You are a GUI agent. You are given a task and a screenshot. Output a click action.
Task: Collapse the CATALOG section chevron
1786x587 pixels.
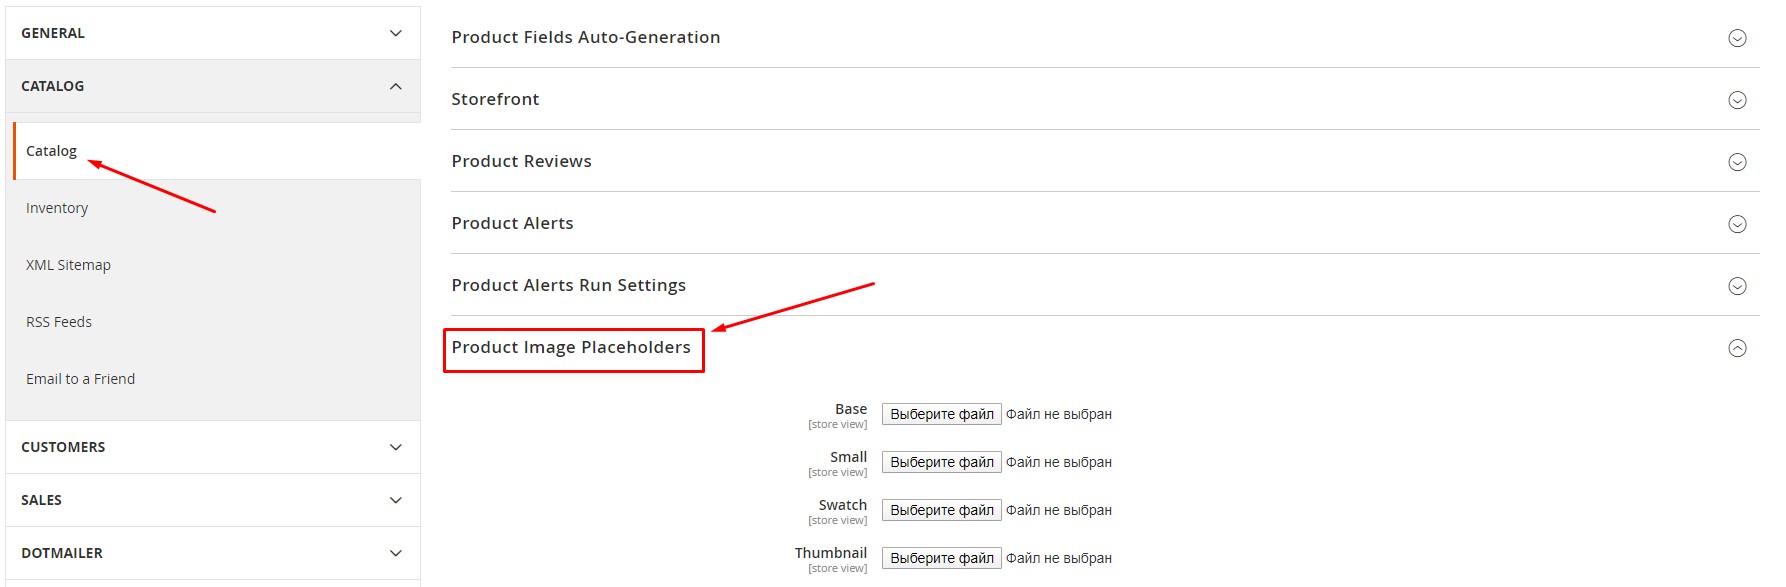(396, 86)
